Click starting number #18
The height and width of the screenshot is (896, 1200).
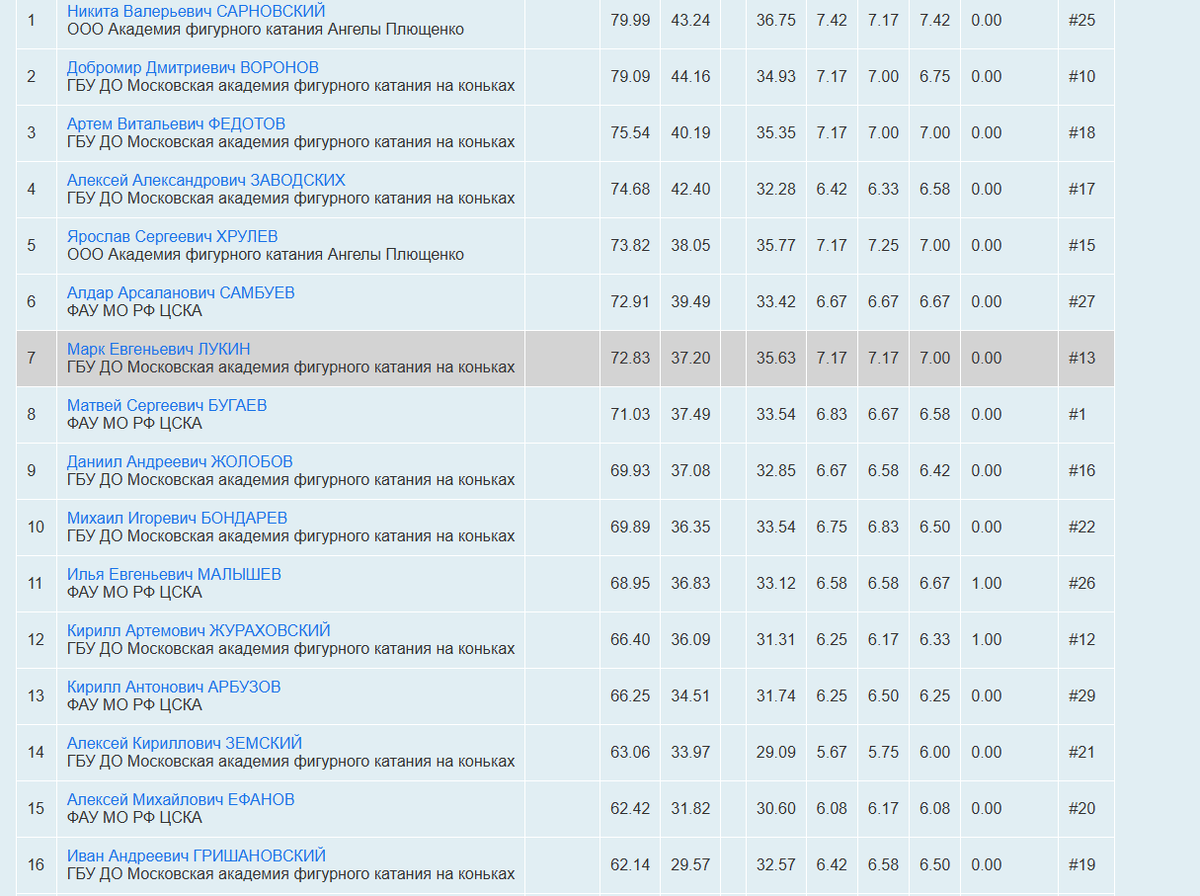pos(1082,133)
